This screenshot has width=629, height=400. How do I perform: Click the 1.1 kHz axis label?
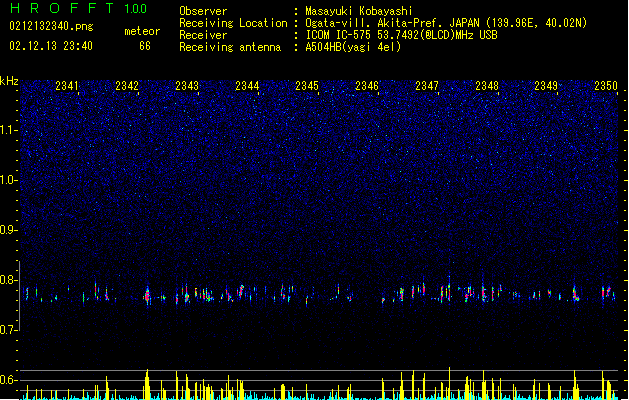point(8,130)
